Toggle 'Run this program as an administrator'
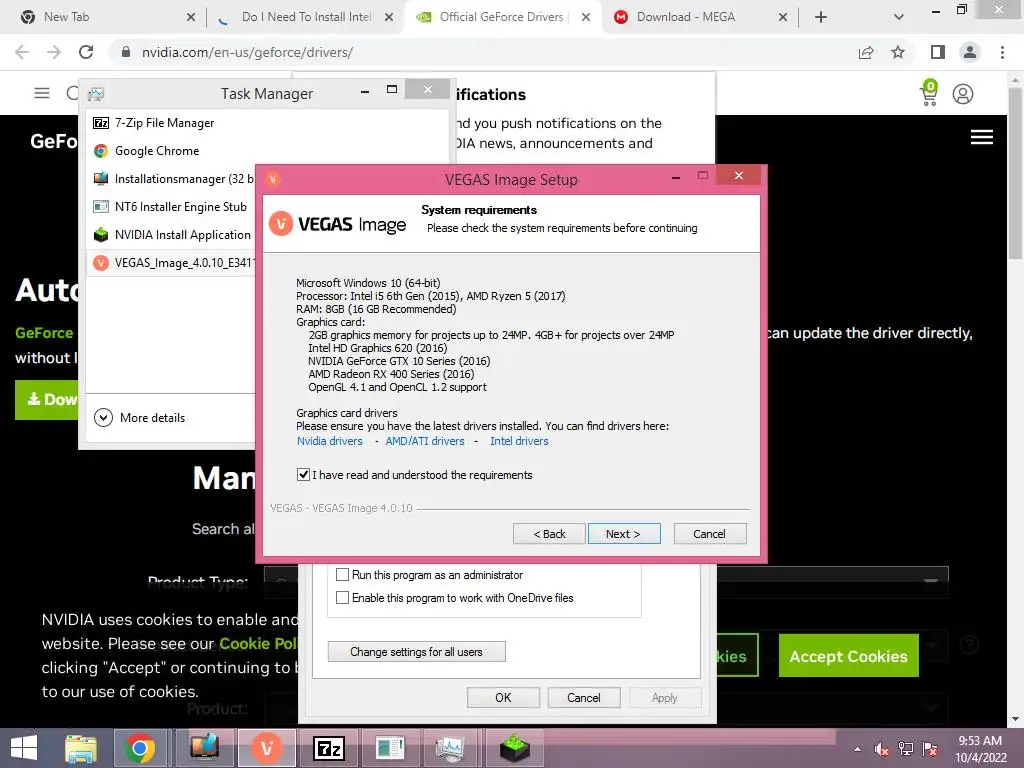This screenshot has width=1024, height=768. (342, 575)
